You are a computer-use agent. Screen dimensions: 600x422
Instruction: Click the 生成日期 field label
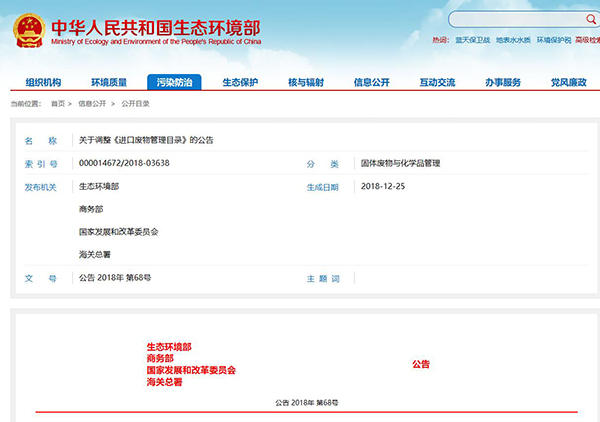[x=323, y=187]
